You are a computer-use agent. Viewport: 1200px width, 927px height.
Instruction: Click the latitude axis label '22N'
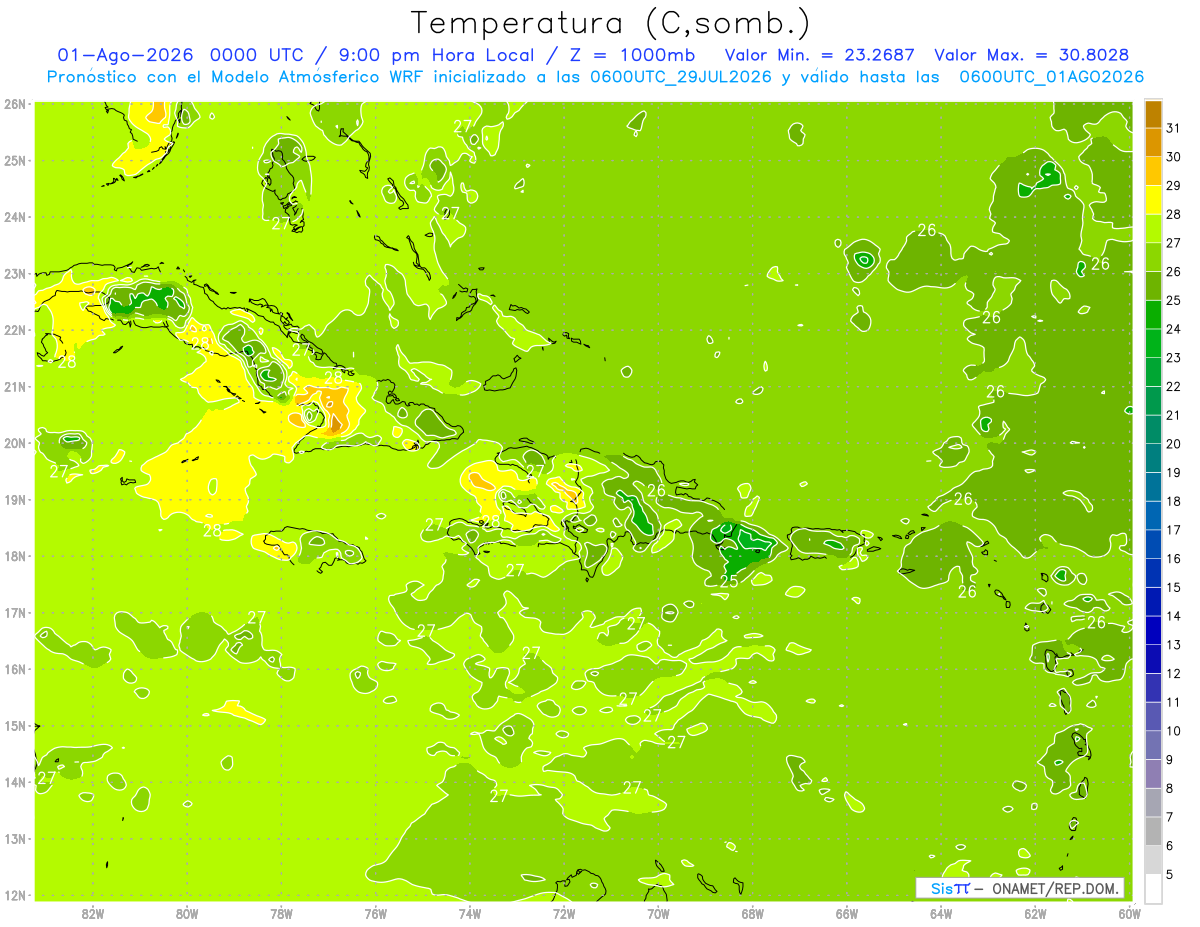coord(14,329)
